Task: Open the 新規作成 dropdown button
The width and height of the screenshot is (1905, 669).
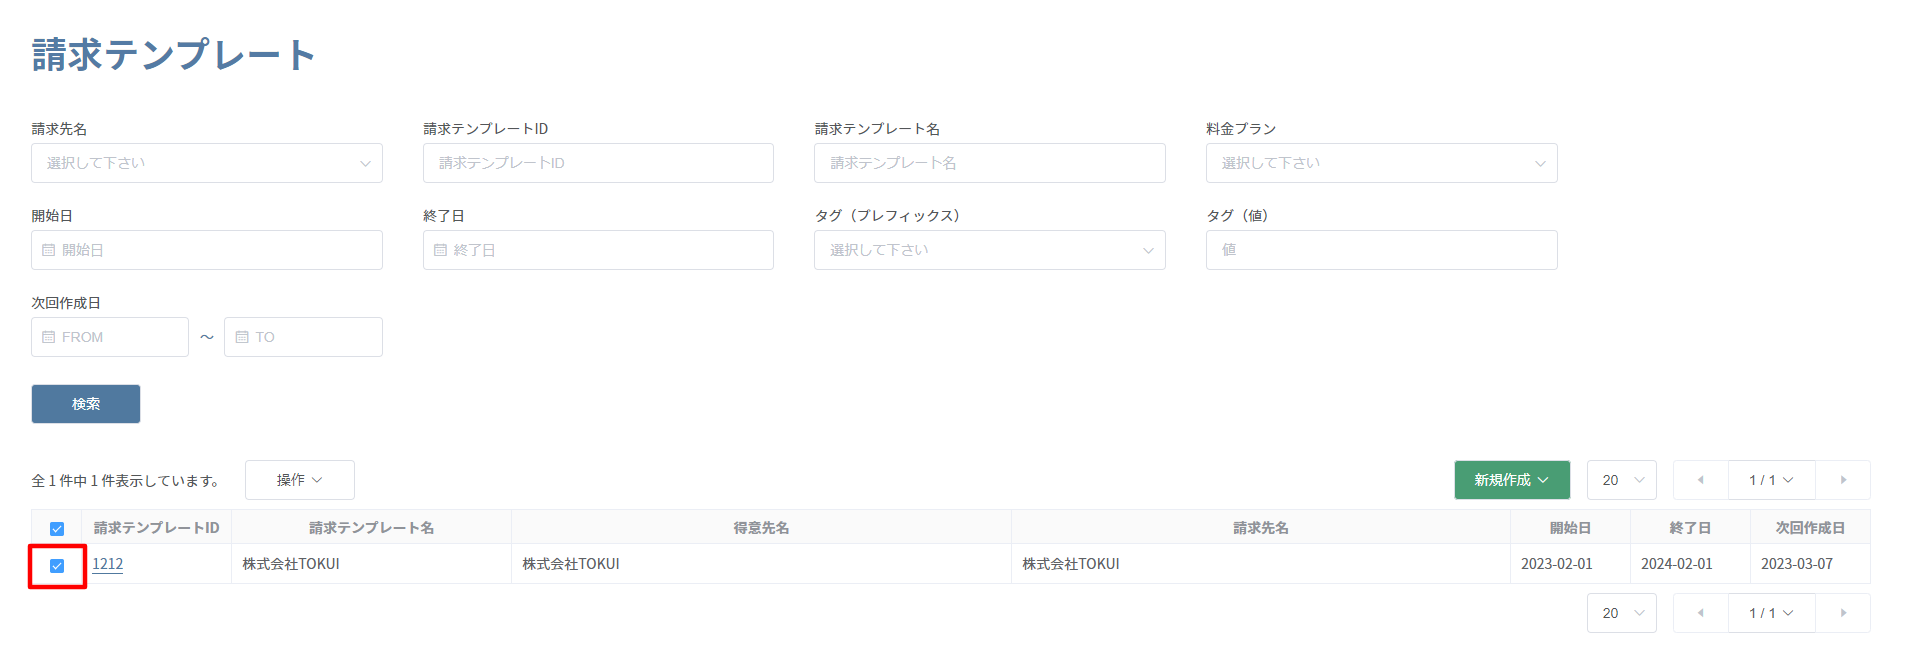Action: coord(1512,480)
